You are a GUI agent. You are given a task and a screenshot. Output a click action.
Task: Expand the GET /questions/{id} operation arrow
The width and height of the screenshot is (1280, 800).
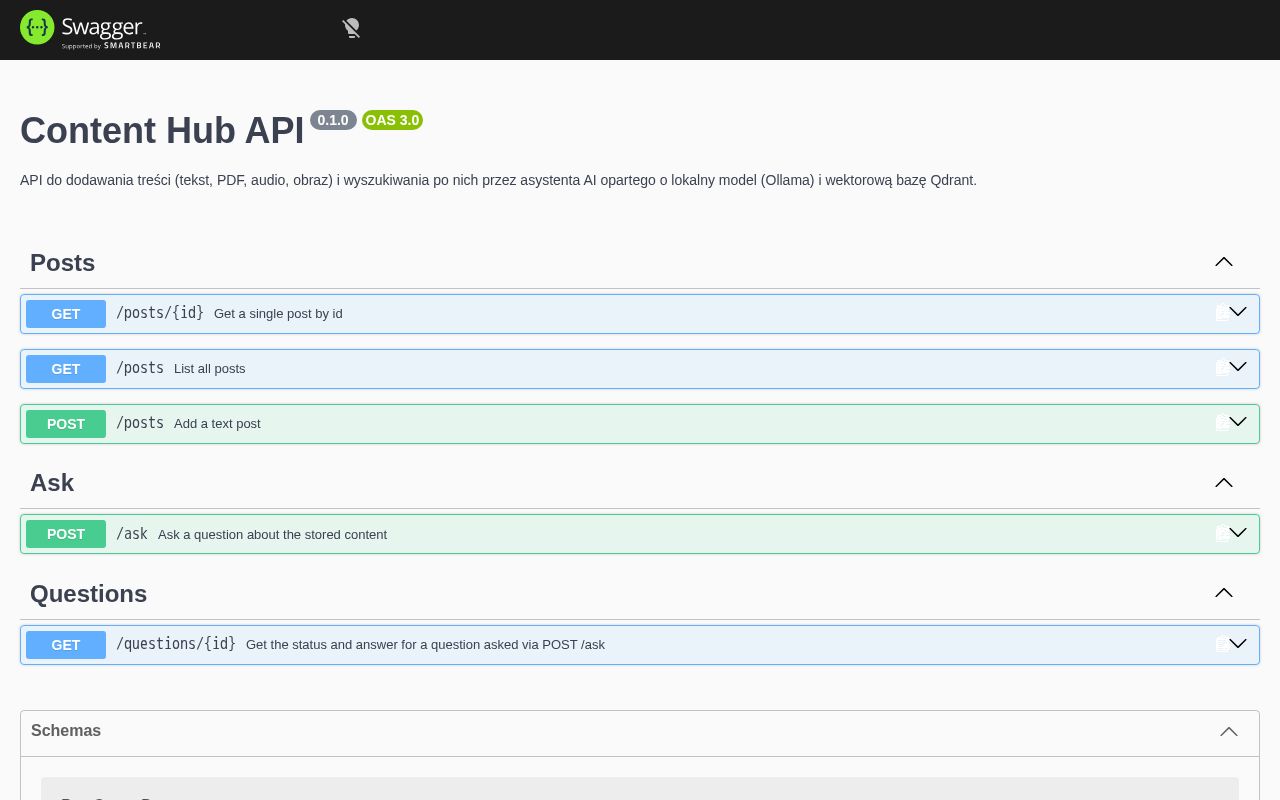pos(1238,643)
